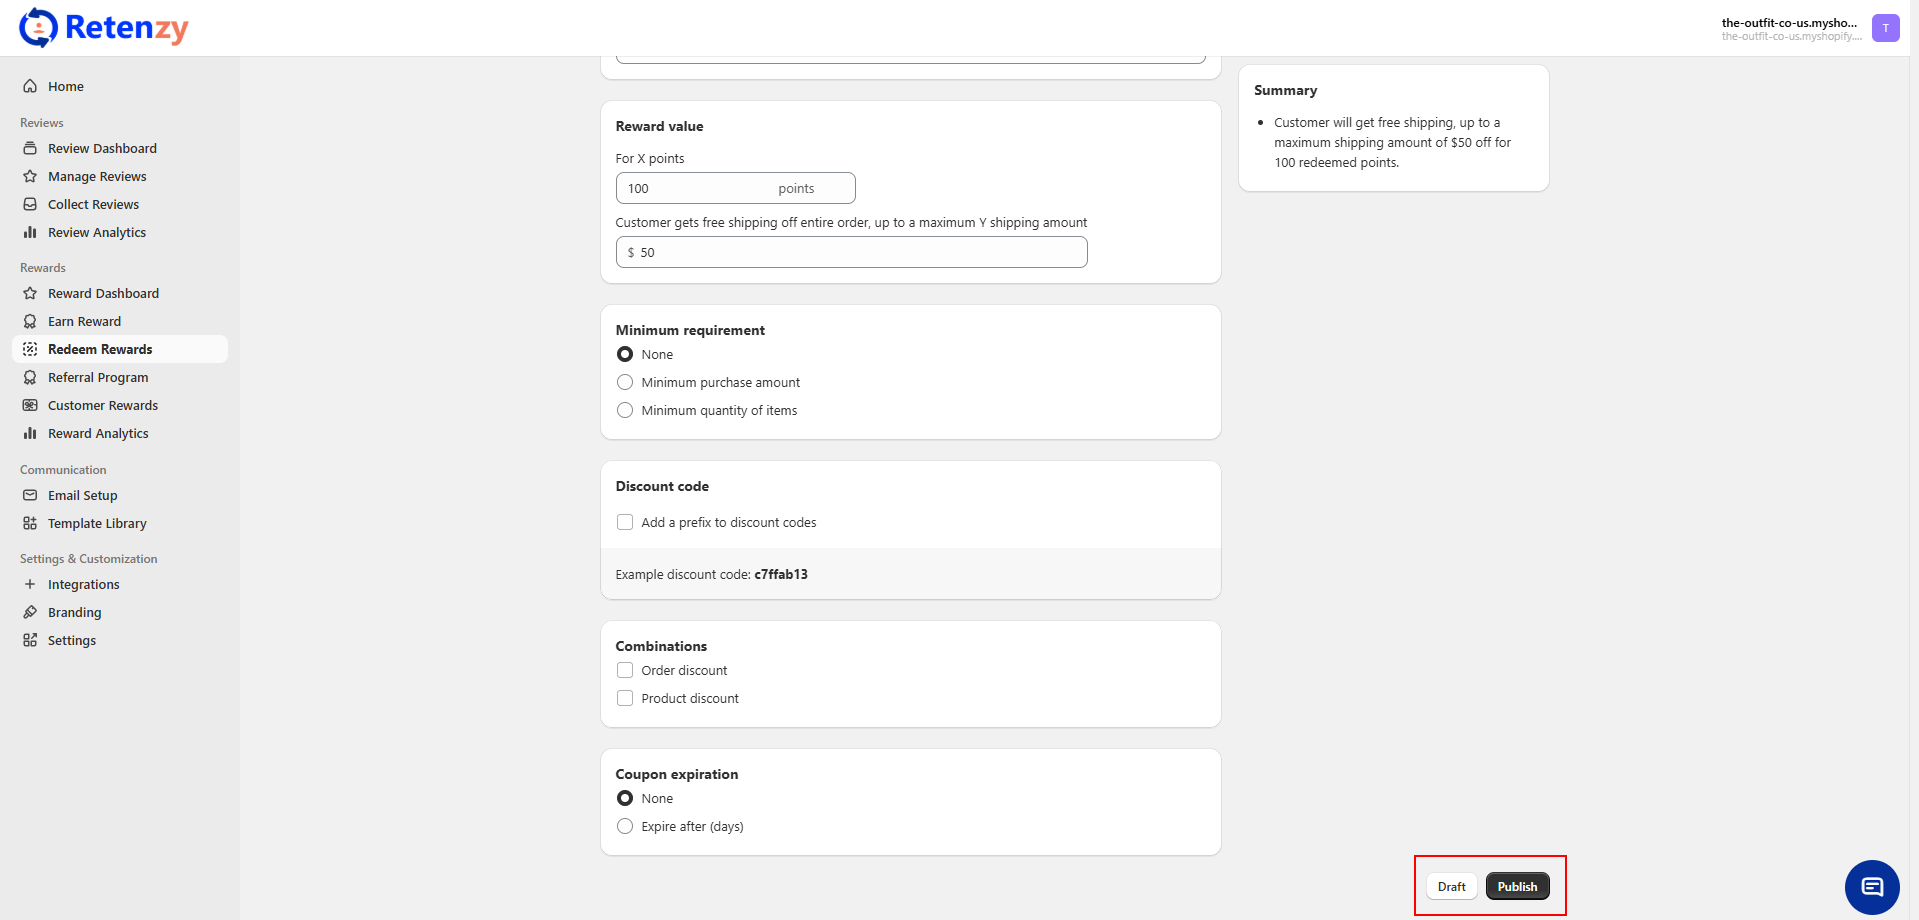Select Minimum quantity of items option
Viewport: 1919px width, 920px height.
625,410
